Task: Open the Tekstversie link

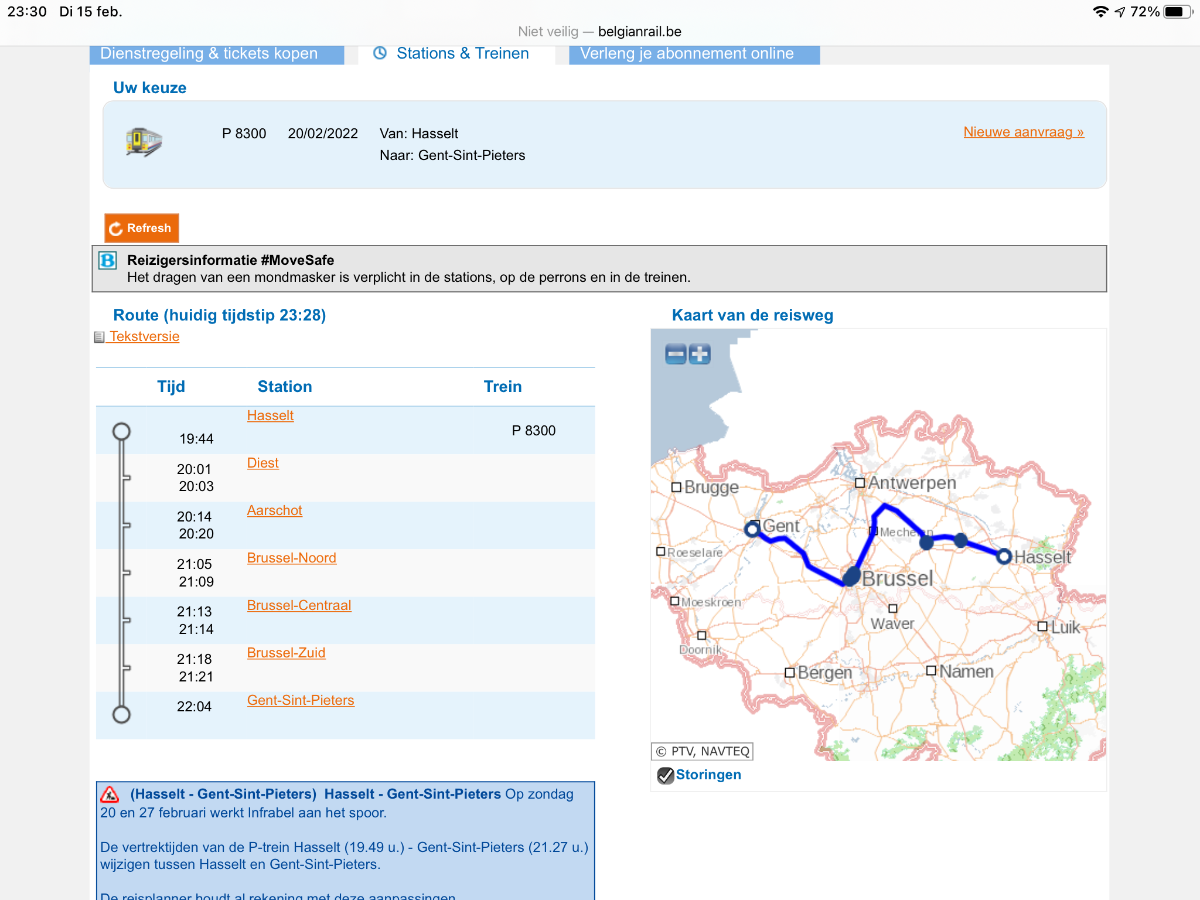Action: 144,337
